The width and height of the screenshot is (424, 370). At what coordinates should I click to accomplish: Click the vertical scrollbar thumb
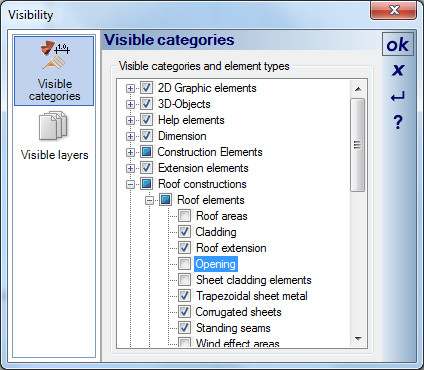tap(358, 145)
